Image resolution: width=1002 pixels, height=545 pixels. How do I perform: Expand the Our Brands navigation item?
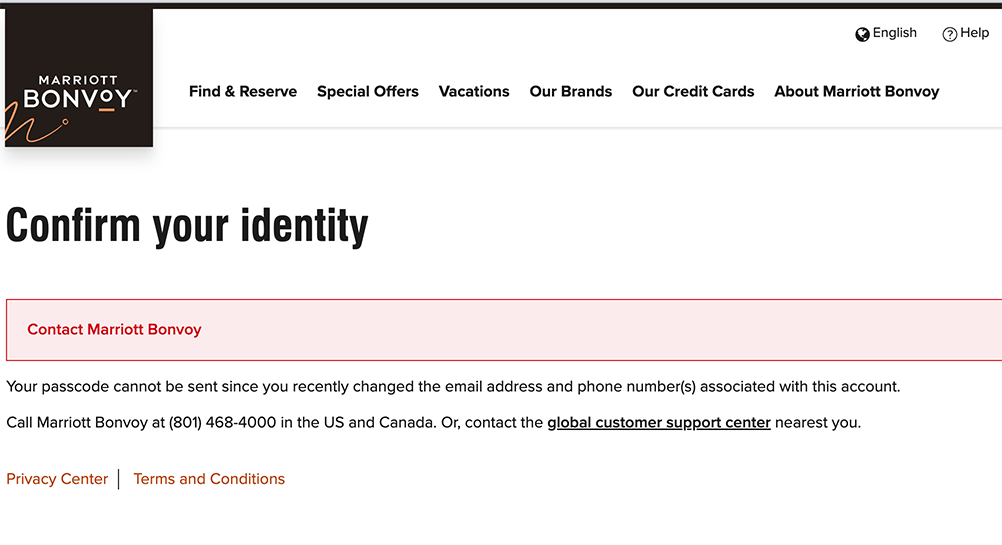pos(571,91)
